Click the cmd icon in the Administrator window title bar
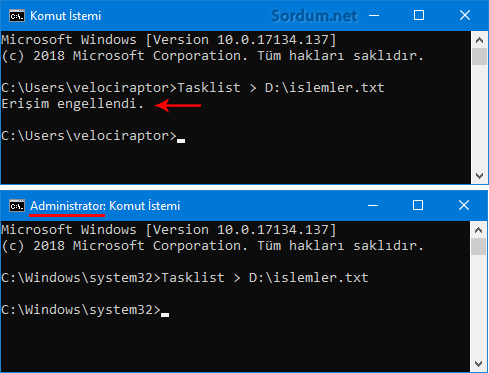The height and width of the screenshot is (373, 489). [x=17, y=206]
